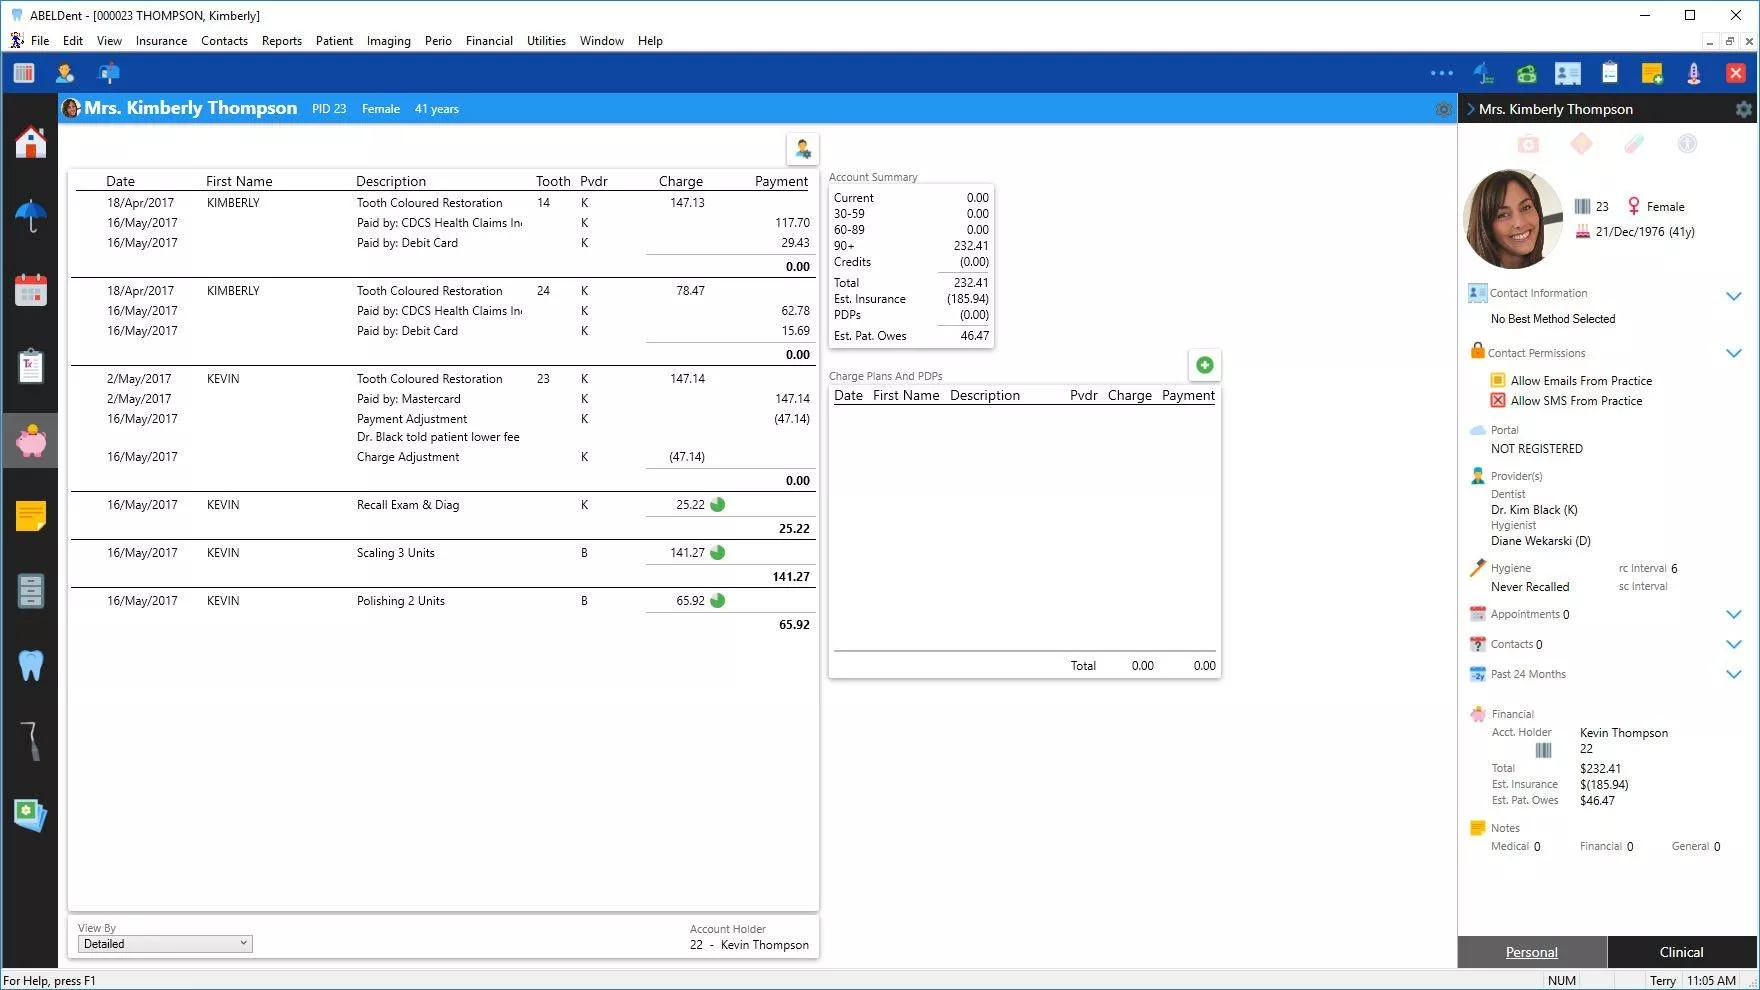This screenshot has height=990, width=1760.
Task: Click the green money payment icon in the toolbar
Action: (x=1524, y=73)
